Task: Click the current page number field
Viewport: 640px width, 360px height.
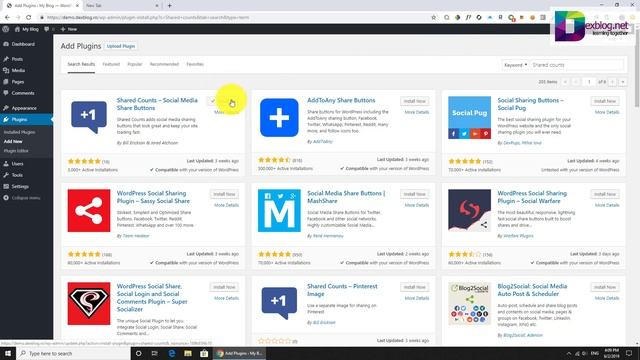Action: click(x=589, y=82)
